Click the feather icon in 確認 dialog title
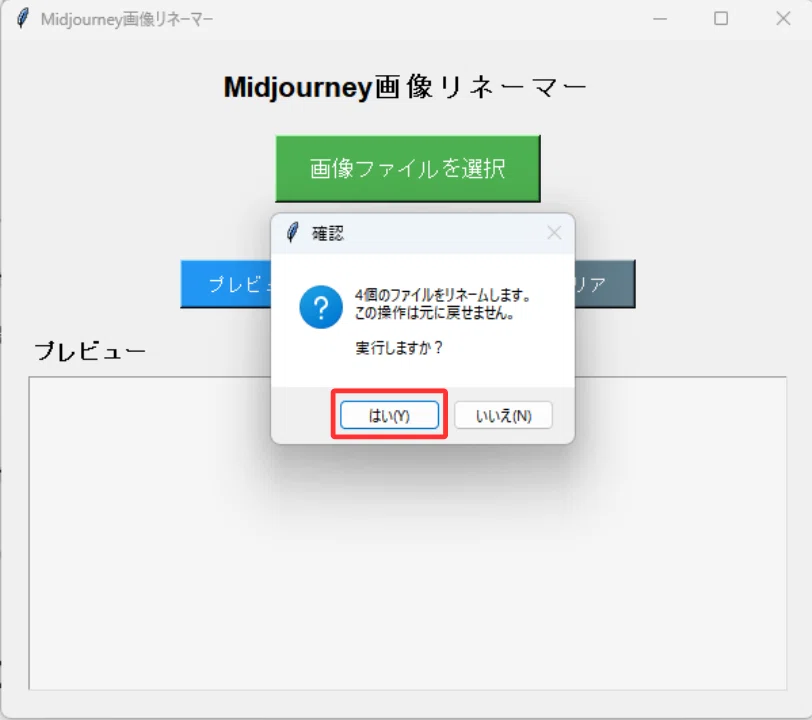The width and height of the screenshot is (812, 720). 293,233
